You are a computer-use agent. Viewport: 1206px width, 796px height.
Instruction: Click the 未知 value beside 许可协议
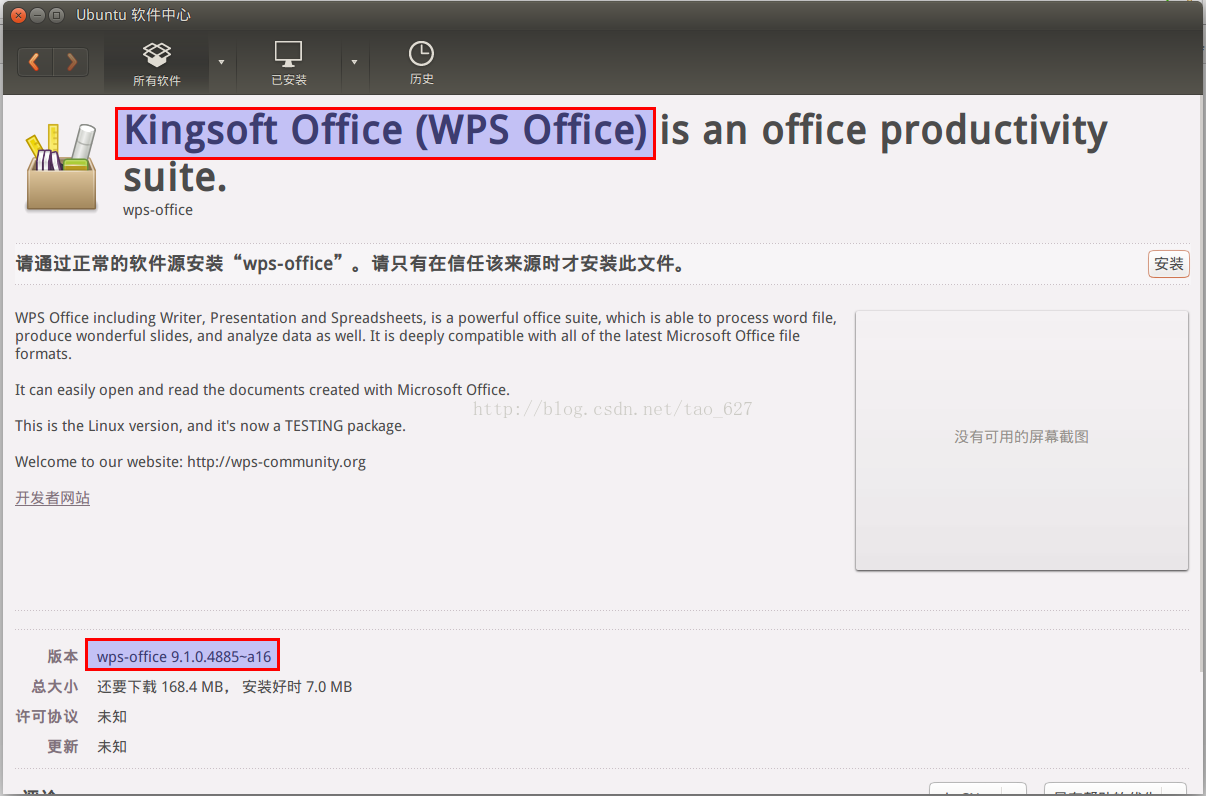(112, 717)
